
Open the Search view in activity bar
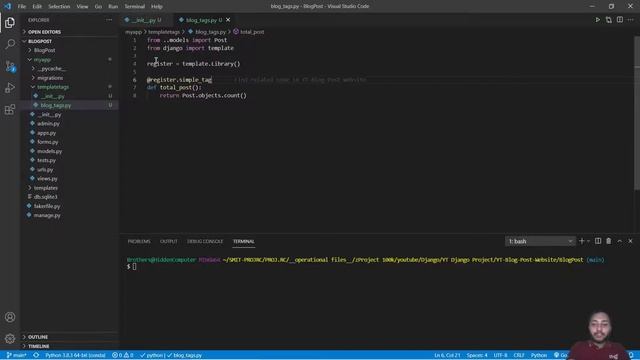[10, 44]
